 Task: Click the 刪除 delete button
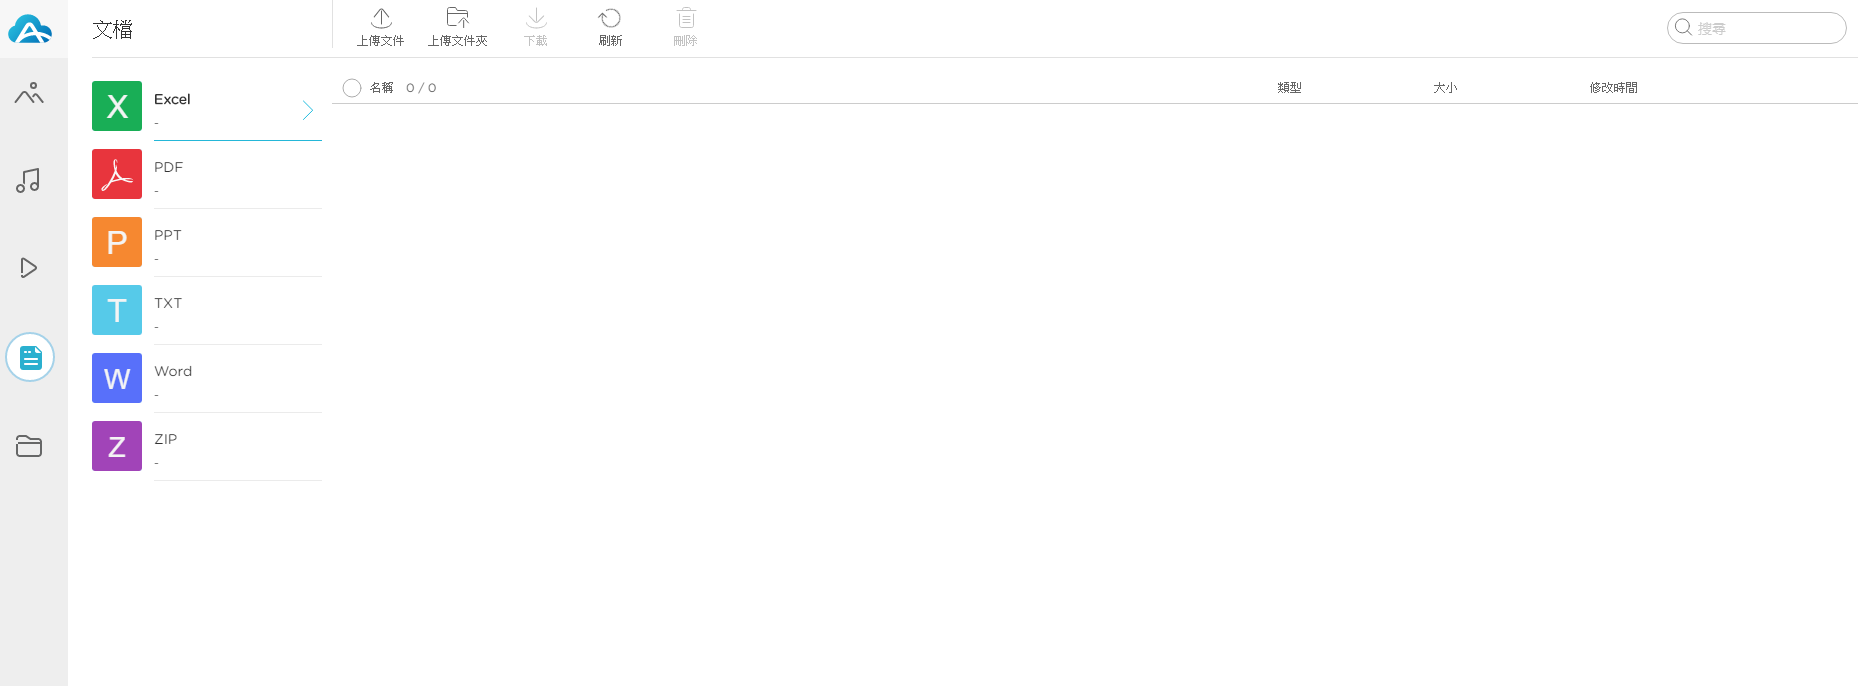coord(686,28)
